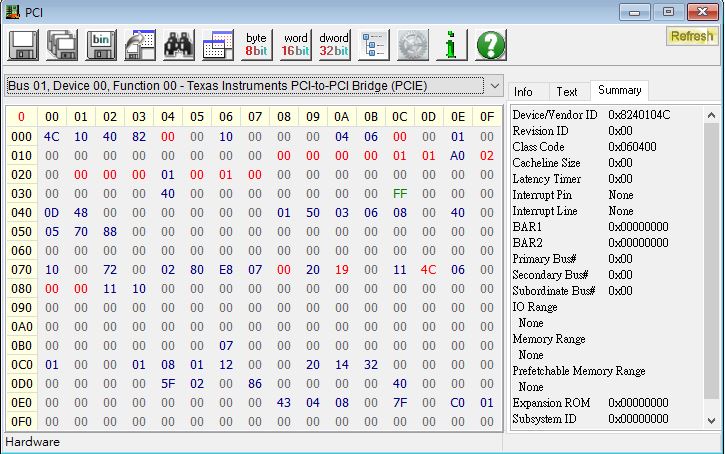Click the Summary panel scrollbar thumb
This screenshot has width=725, height=454.
[x=711, y=261]
